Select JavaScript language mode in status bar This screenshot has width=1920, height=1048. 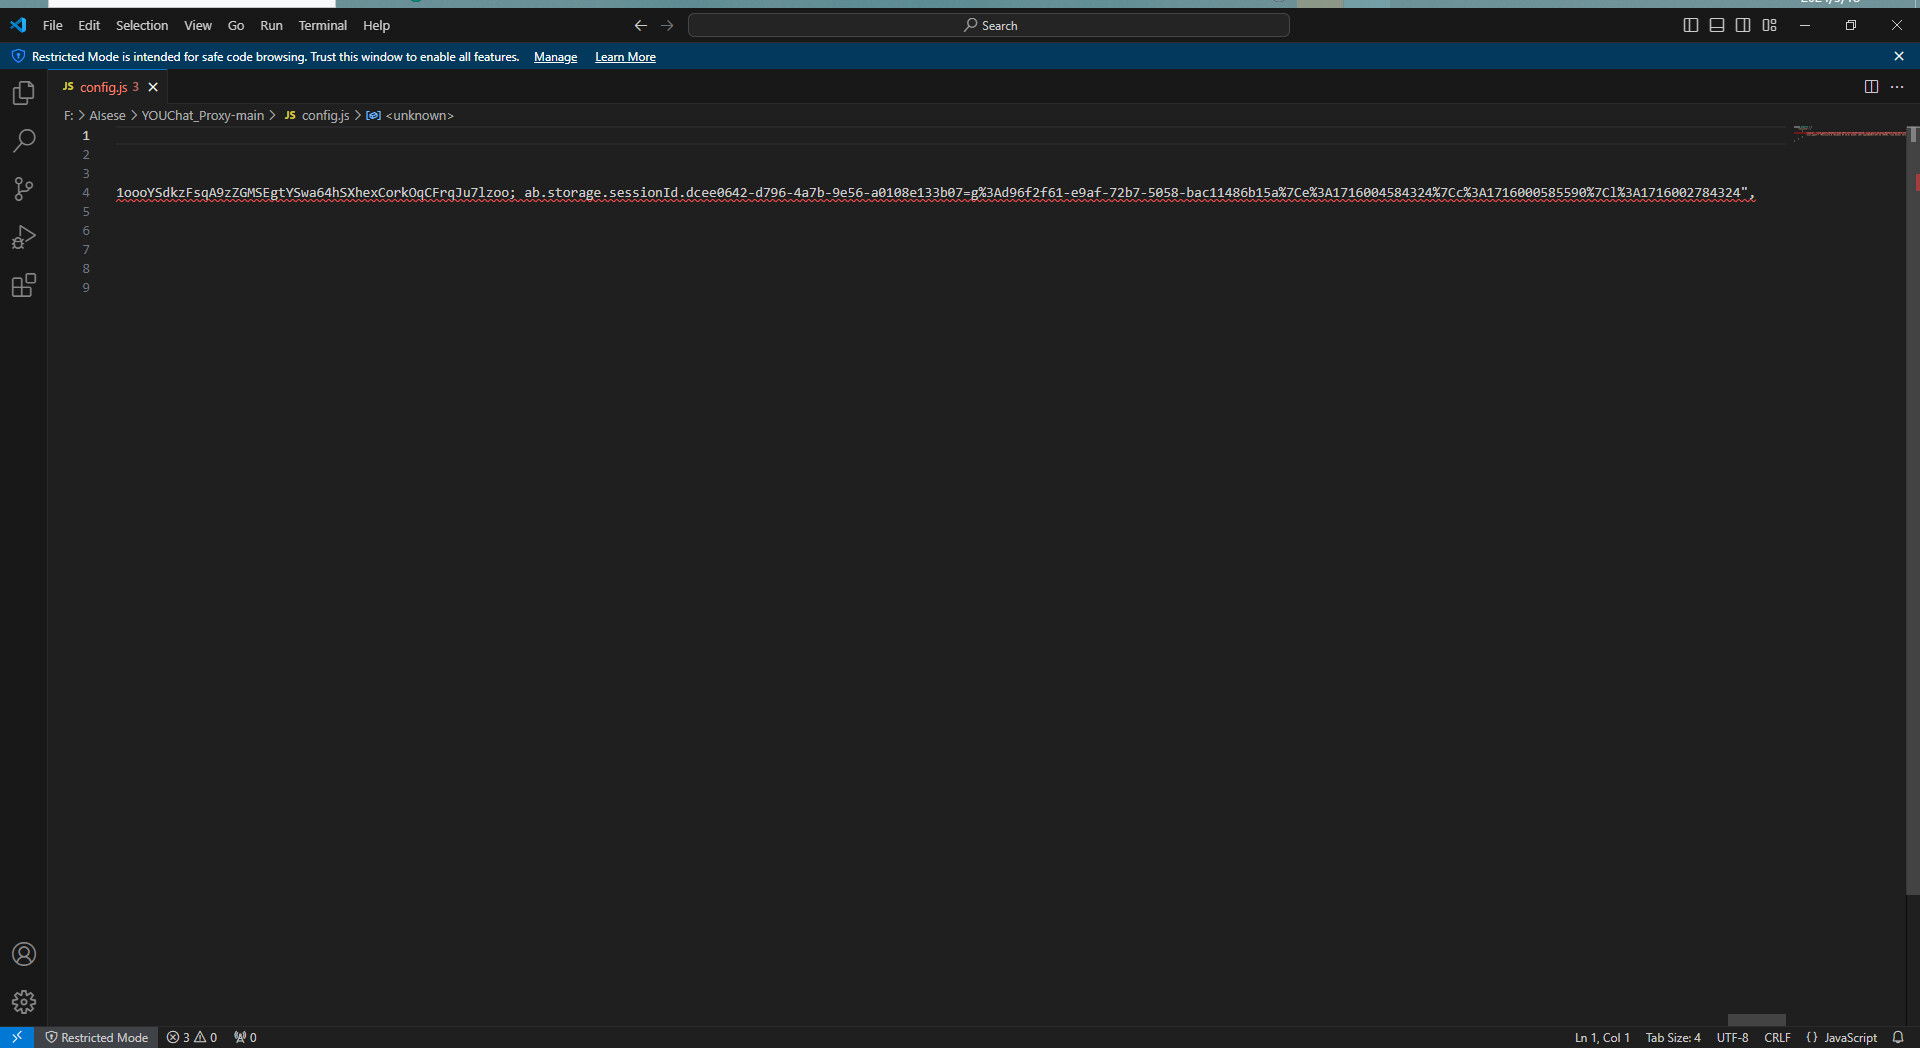(1850, 1037)
